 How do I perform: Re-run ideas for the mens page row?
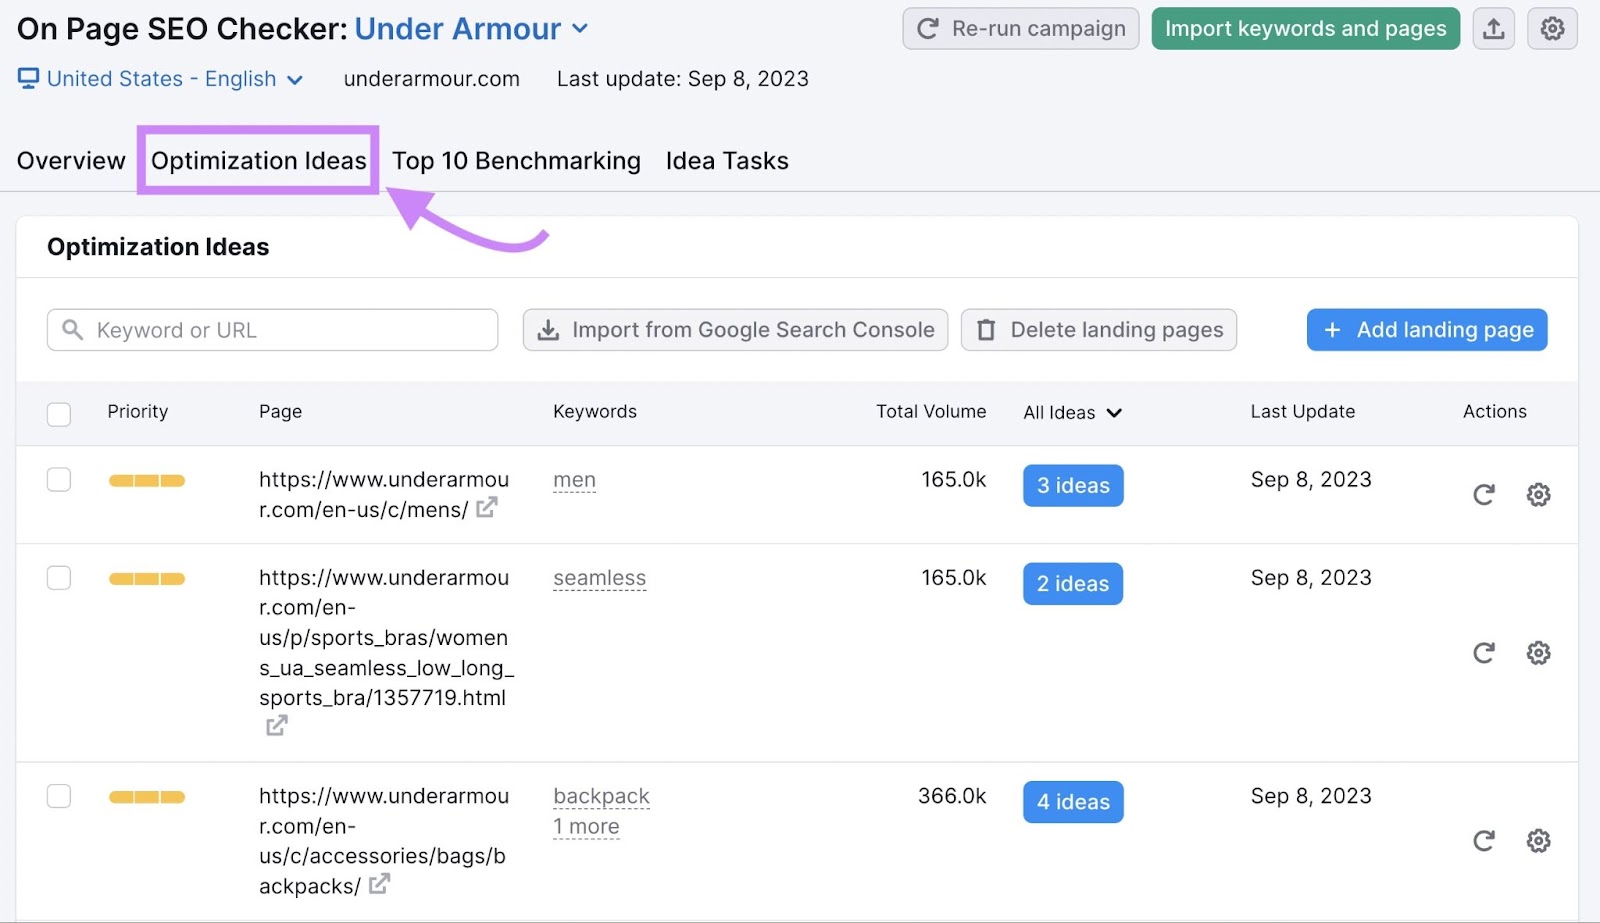1484,495
